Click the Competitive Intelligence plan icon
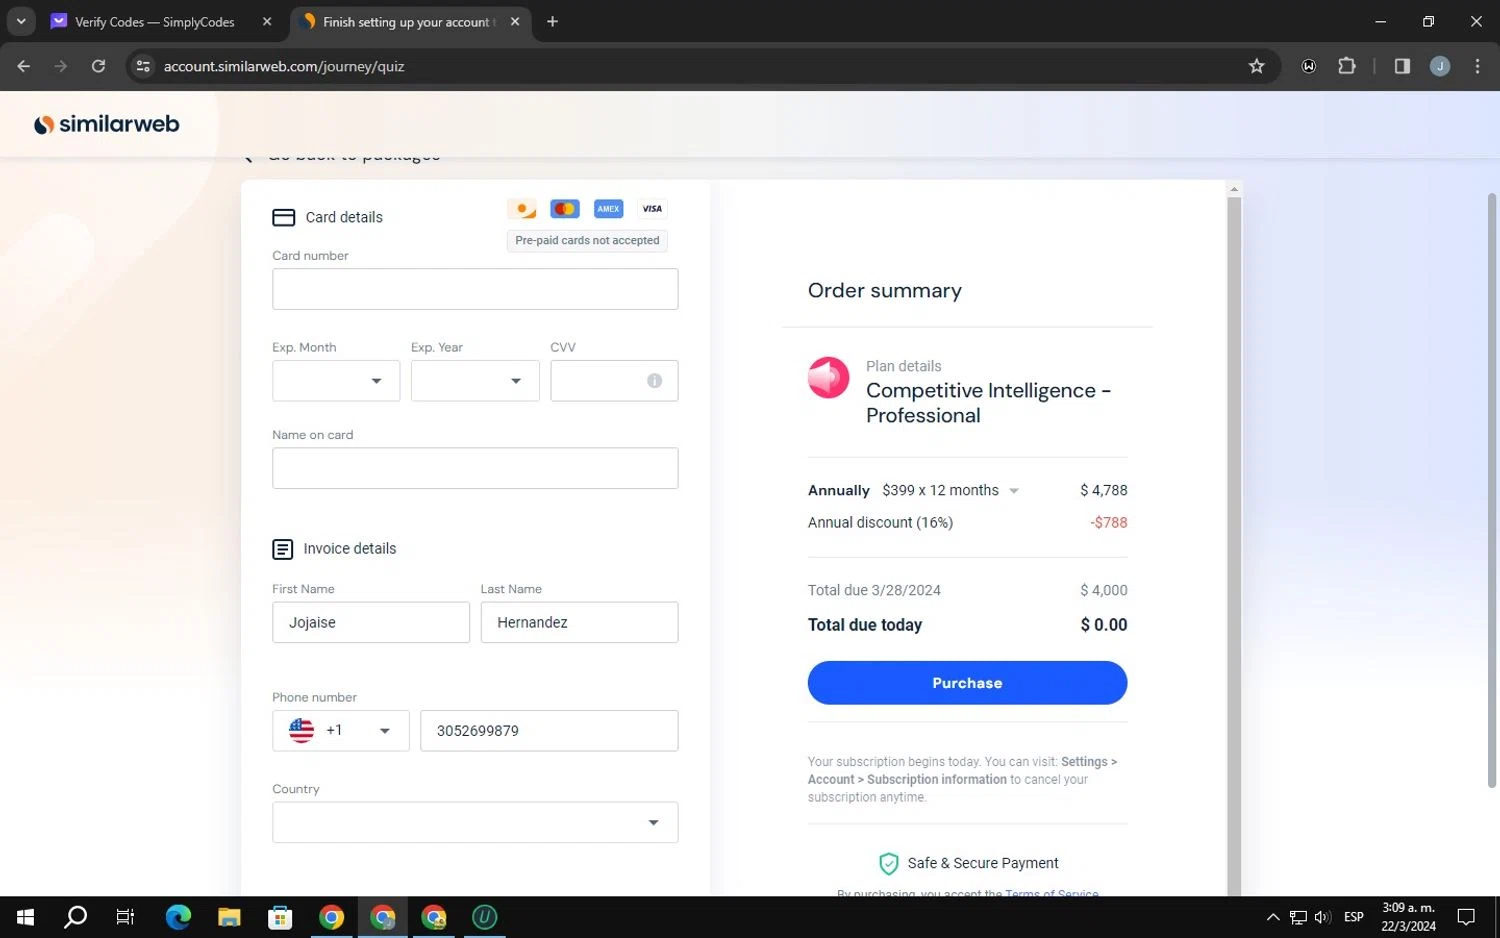This screenshot has width=1500, height=938. pyautogui.click(x=828, y=378)
